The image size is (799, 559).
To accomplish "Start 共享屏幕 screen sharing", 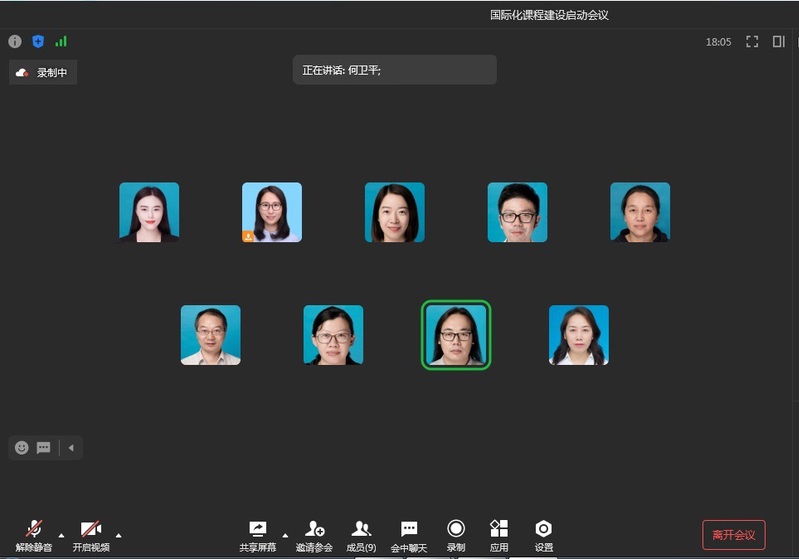I will 258,536.
